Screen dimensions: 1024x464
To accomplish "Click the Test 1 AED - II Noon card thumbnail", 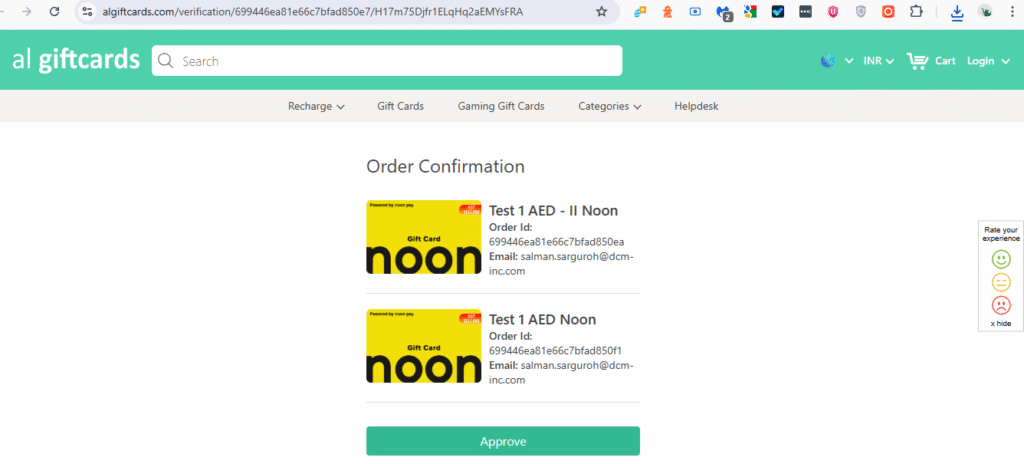I will coord(424,237).
